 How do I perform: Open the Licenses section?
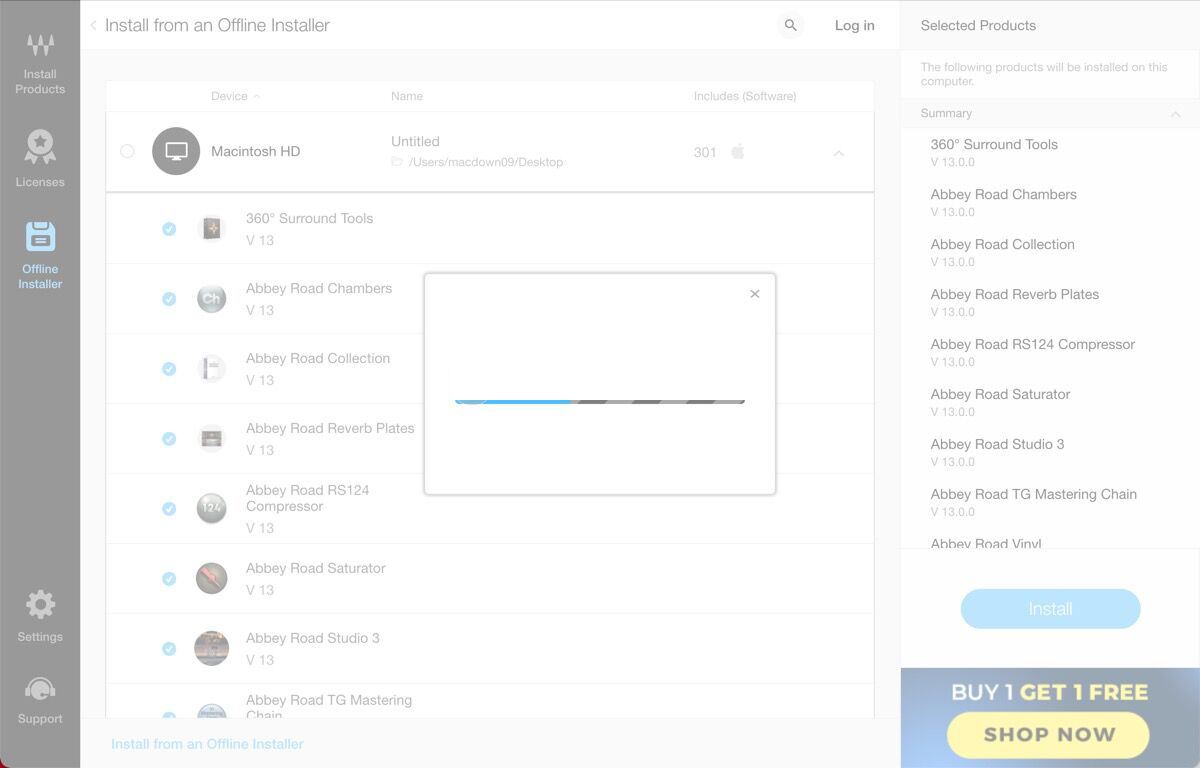(40, 158)
